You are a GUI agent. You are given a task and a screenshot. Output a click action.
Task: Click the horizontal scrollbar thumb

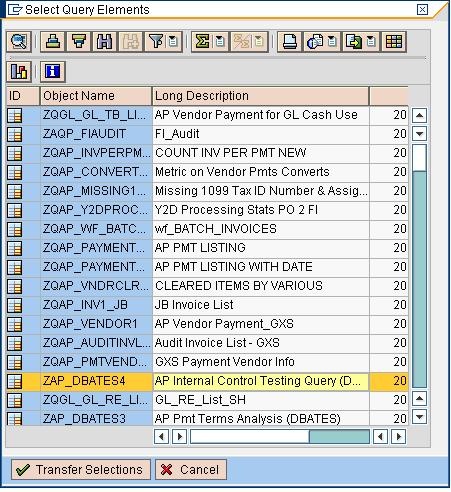coord(339,436)
